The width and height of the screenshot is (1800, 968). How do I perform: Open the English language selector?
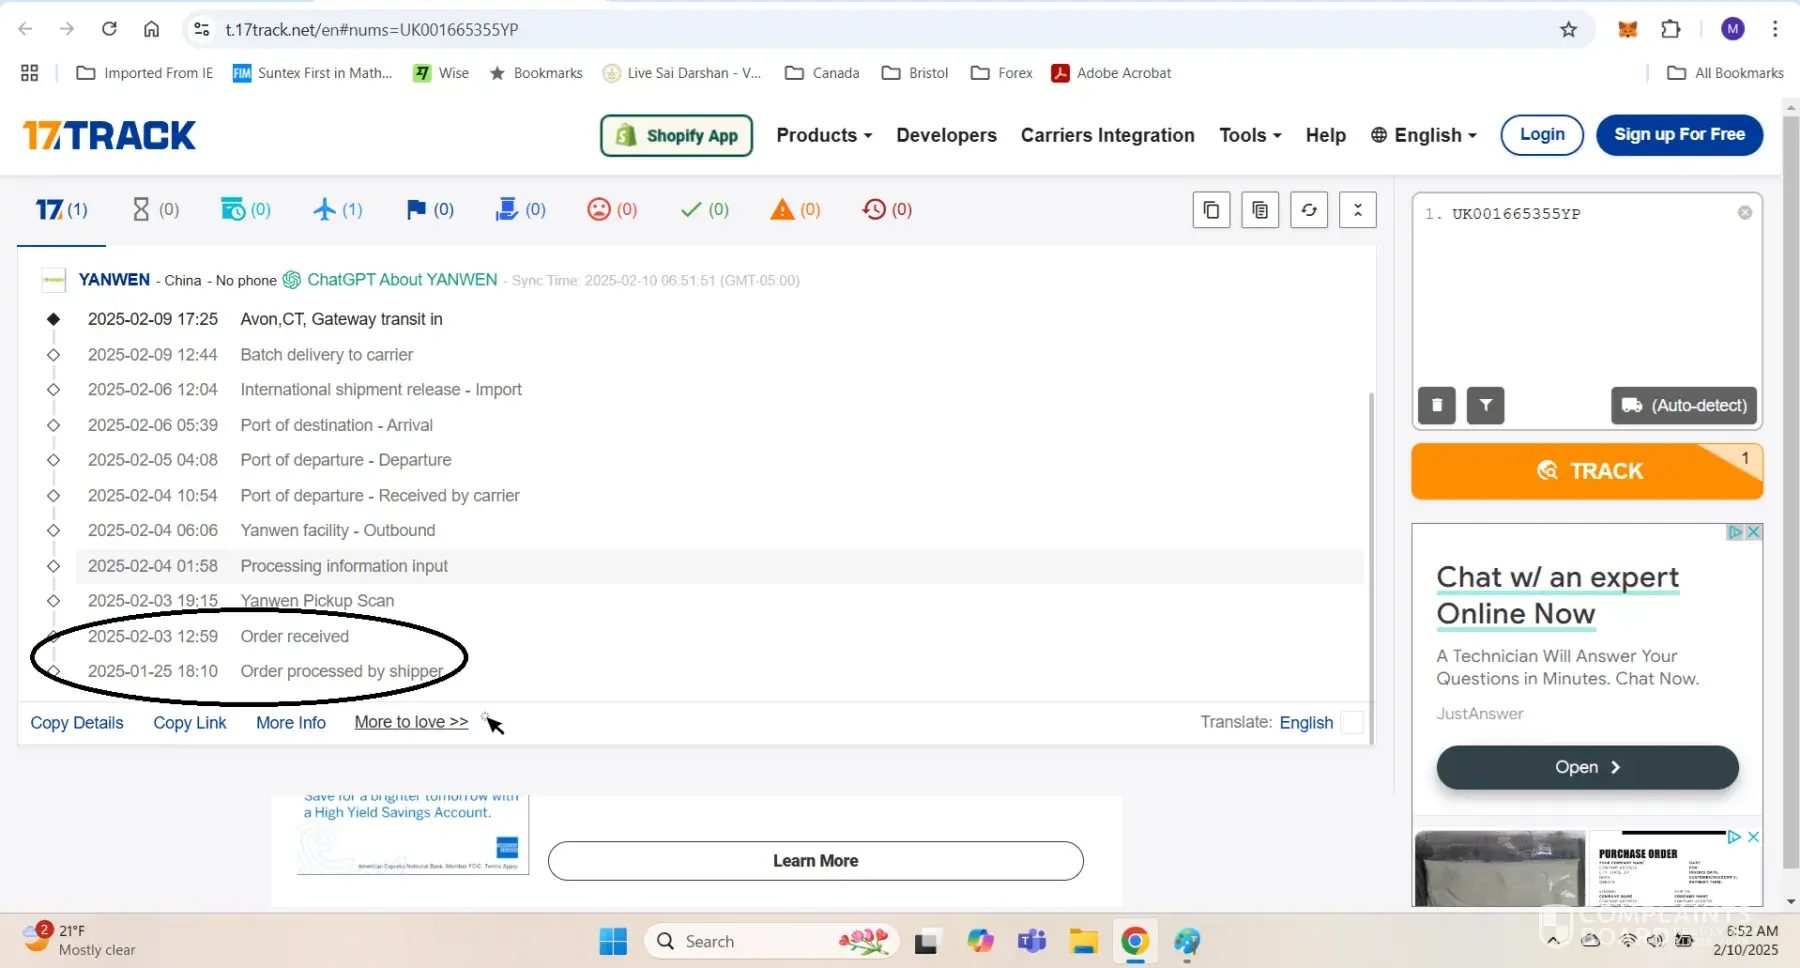(x=1423, y=135)
